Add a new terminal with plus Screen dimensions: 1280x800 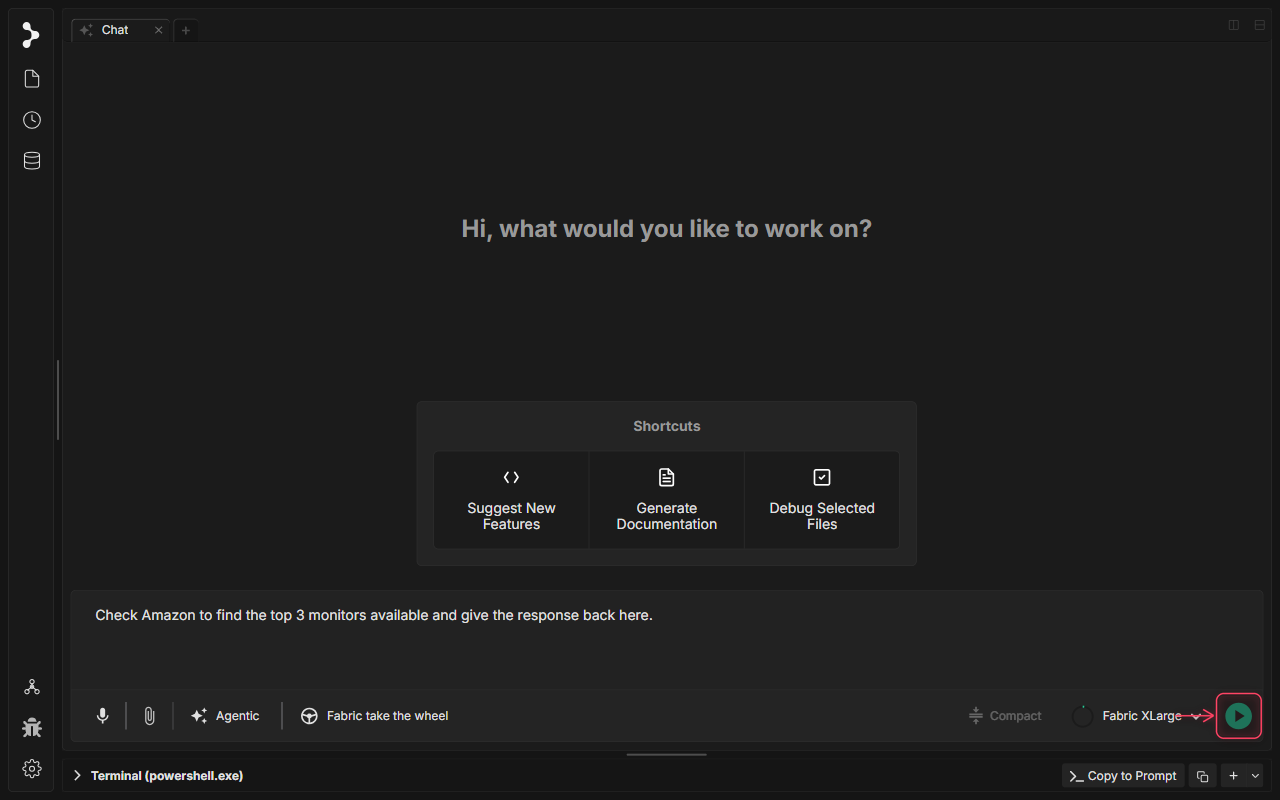1234,776
